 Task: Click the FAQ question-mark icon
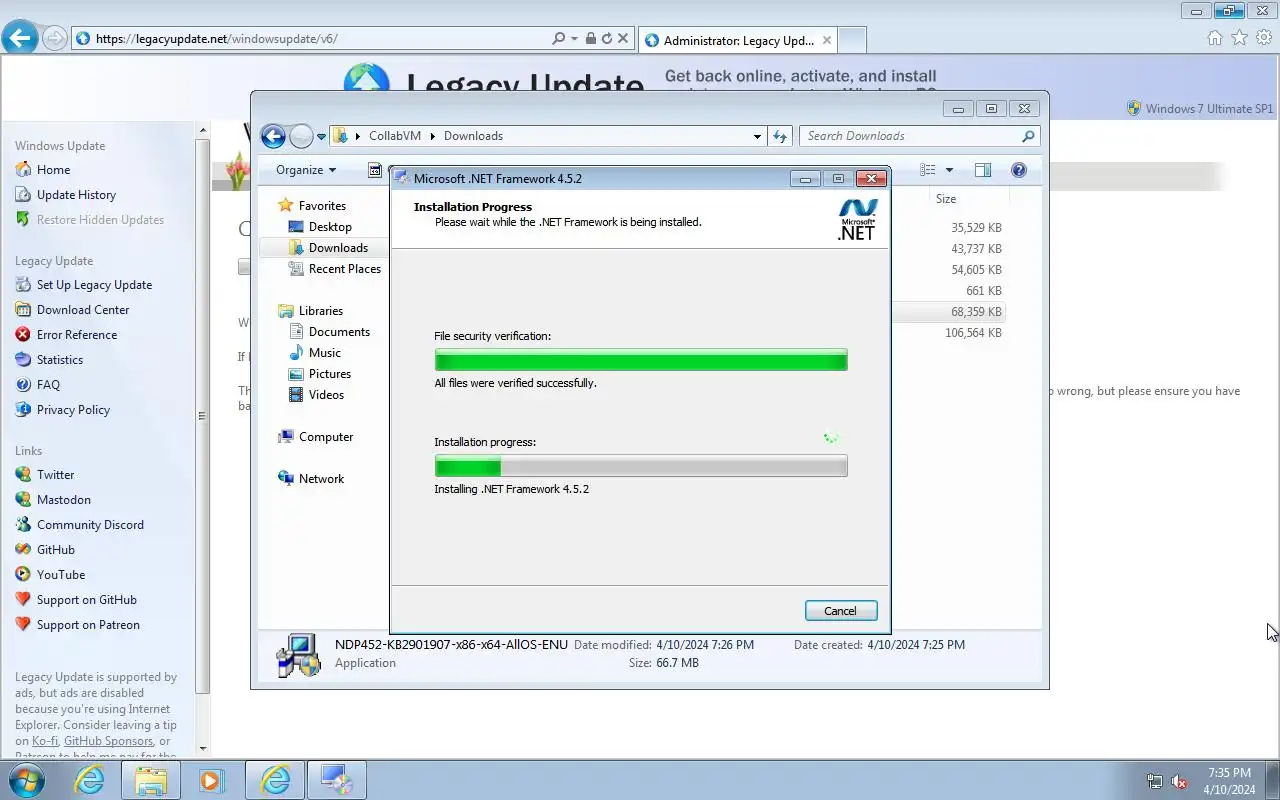(23, 385)
